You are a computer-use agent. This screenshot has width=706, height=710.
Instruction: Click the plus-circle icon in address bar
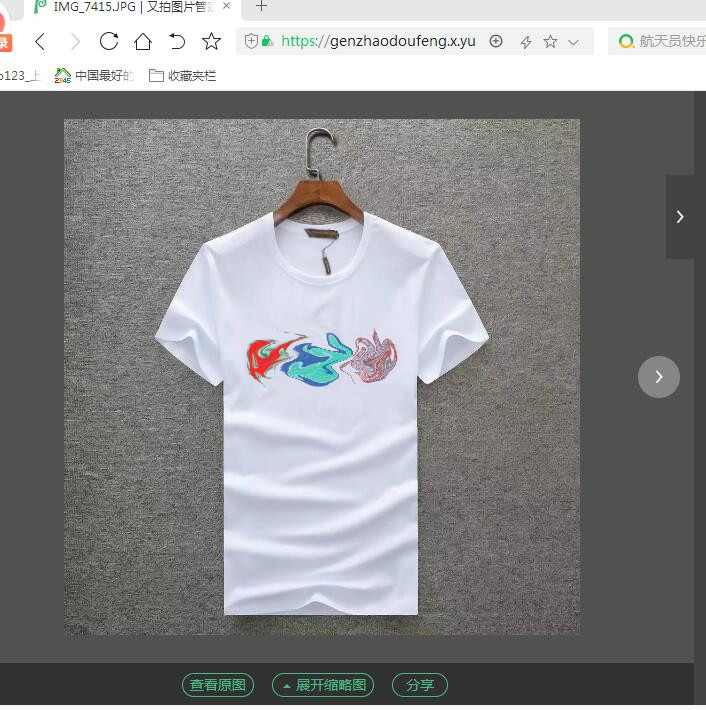[x=496, y=41]
